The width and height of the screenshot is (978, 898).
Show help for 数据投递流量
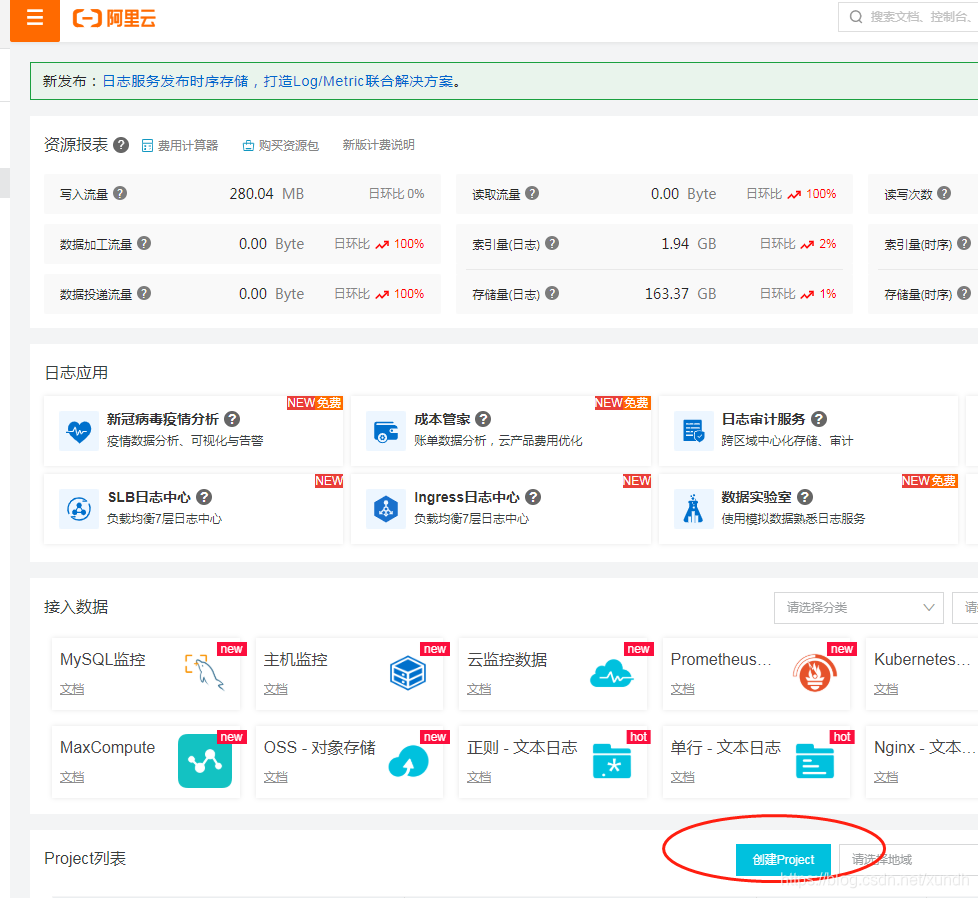coord(144,293)
